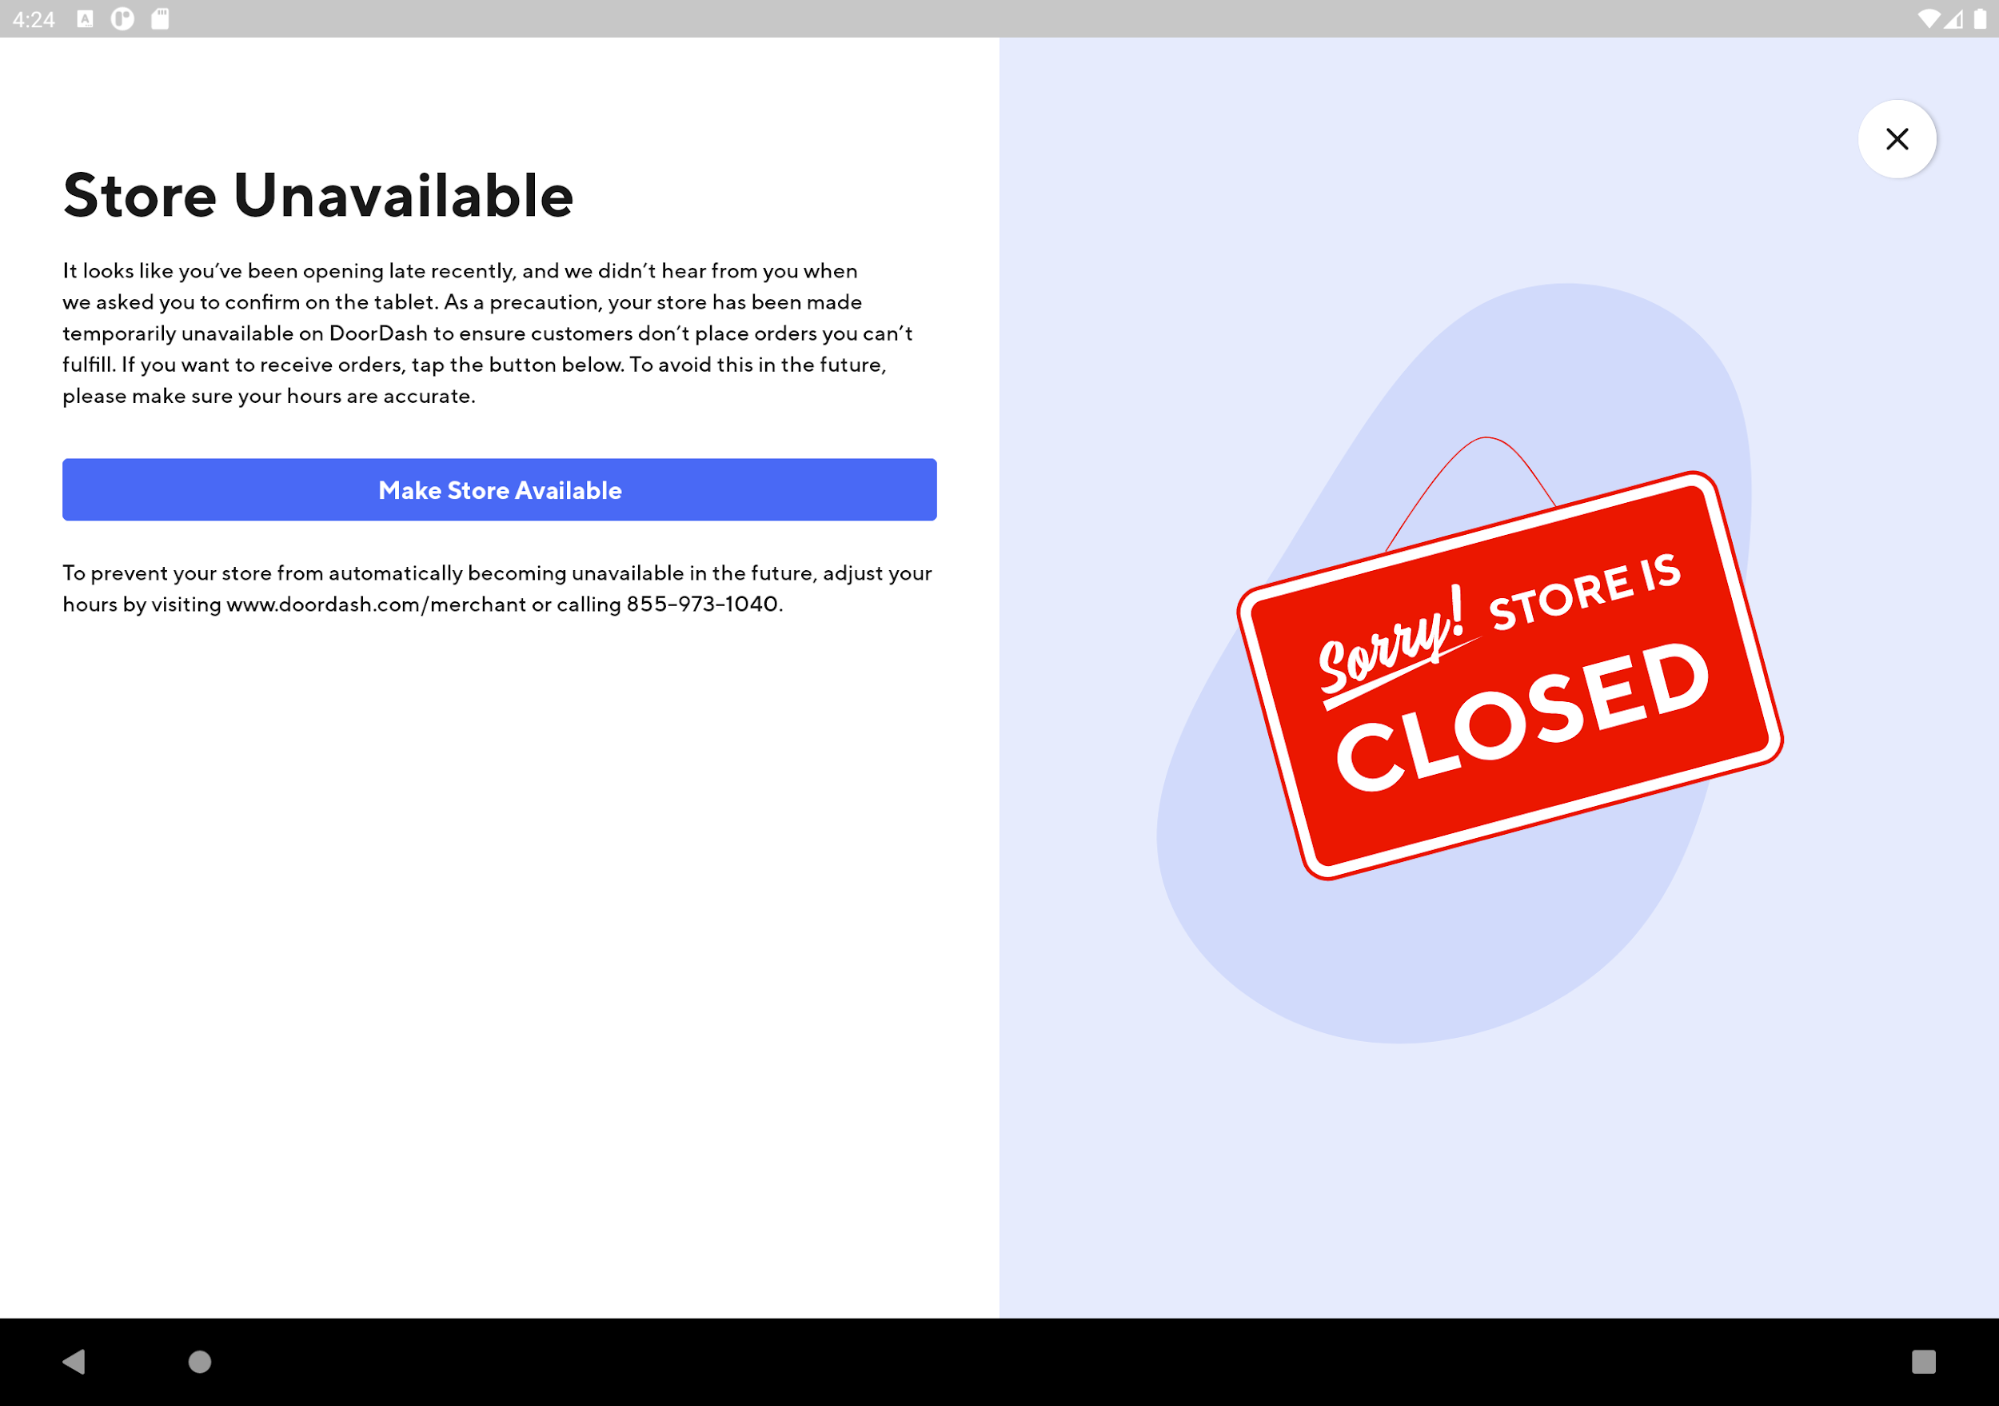The width and height of the screenshot is (1999, 1406).
Task: Tap the 'STORE IS' text on the sign
Action: [1585, 592]
